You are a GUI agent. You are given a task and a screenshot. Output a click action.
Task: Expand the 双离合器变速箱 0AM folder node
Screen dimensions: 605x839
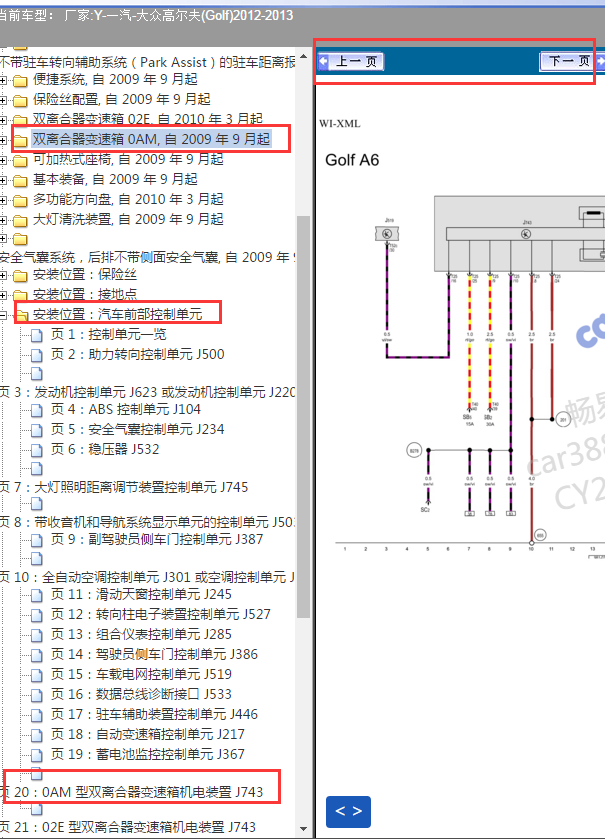pyautogui.click(x=3, y=141)
